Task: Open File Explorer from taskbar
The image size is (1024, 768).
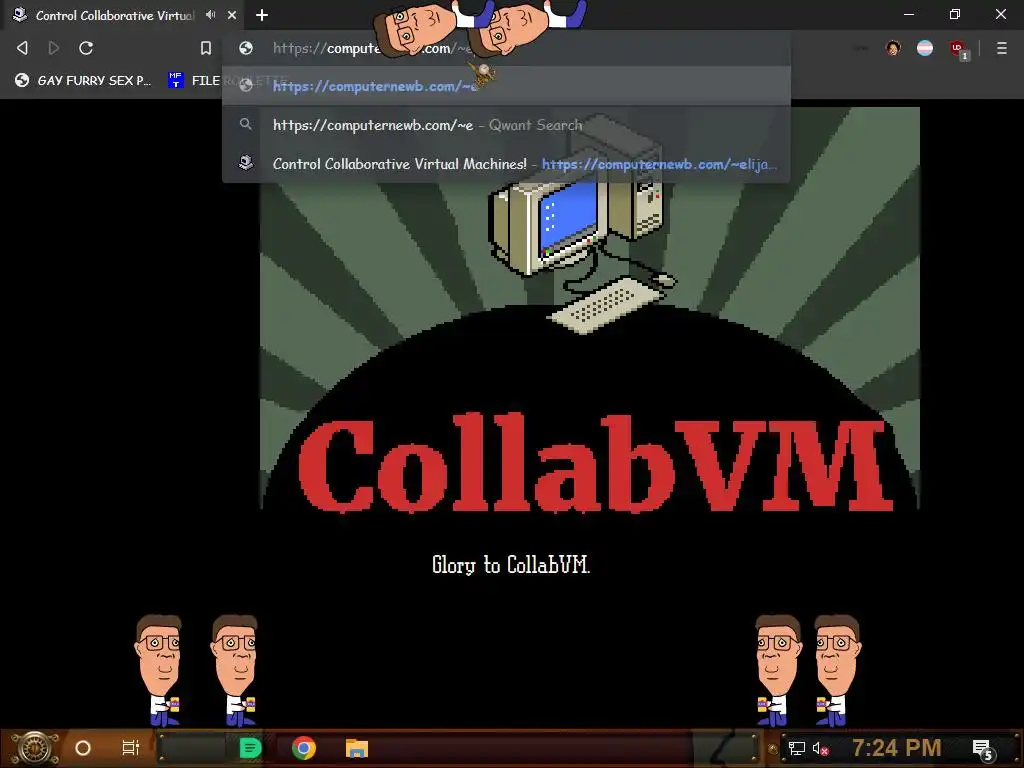Action: coord(357,748)
